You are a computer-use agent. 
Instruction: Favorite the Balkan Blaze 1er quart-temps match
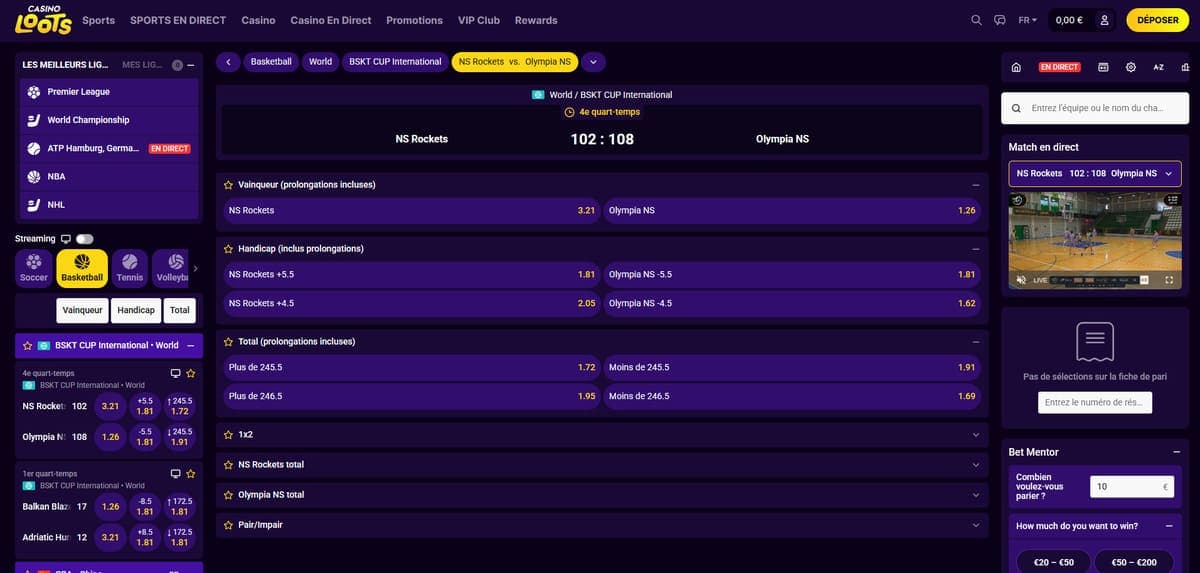190,473
